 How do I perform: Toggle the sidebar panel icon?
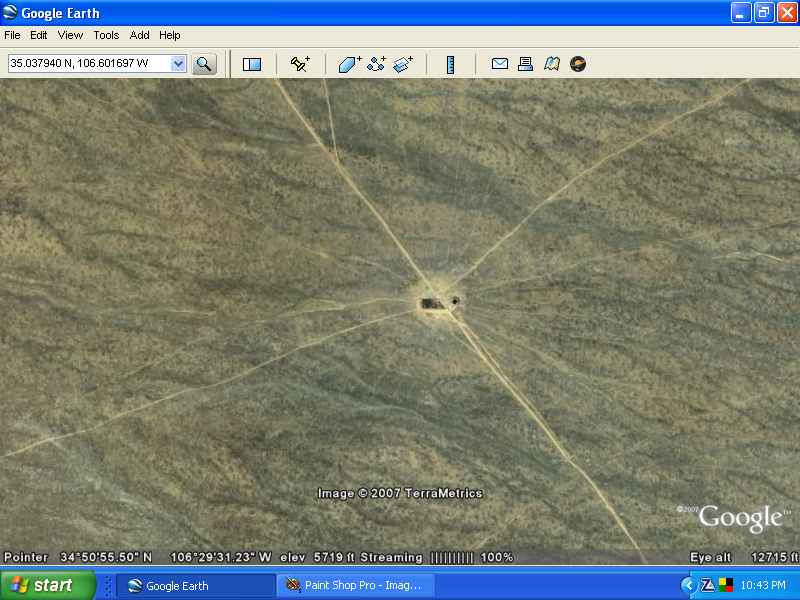click(252, 64)
